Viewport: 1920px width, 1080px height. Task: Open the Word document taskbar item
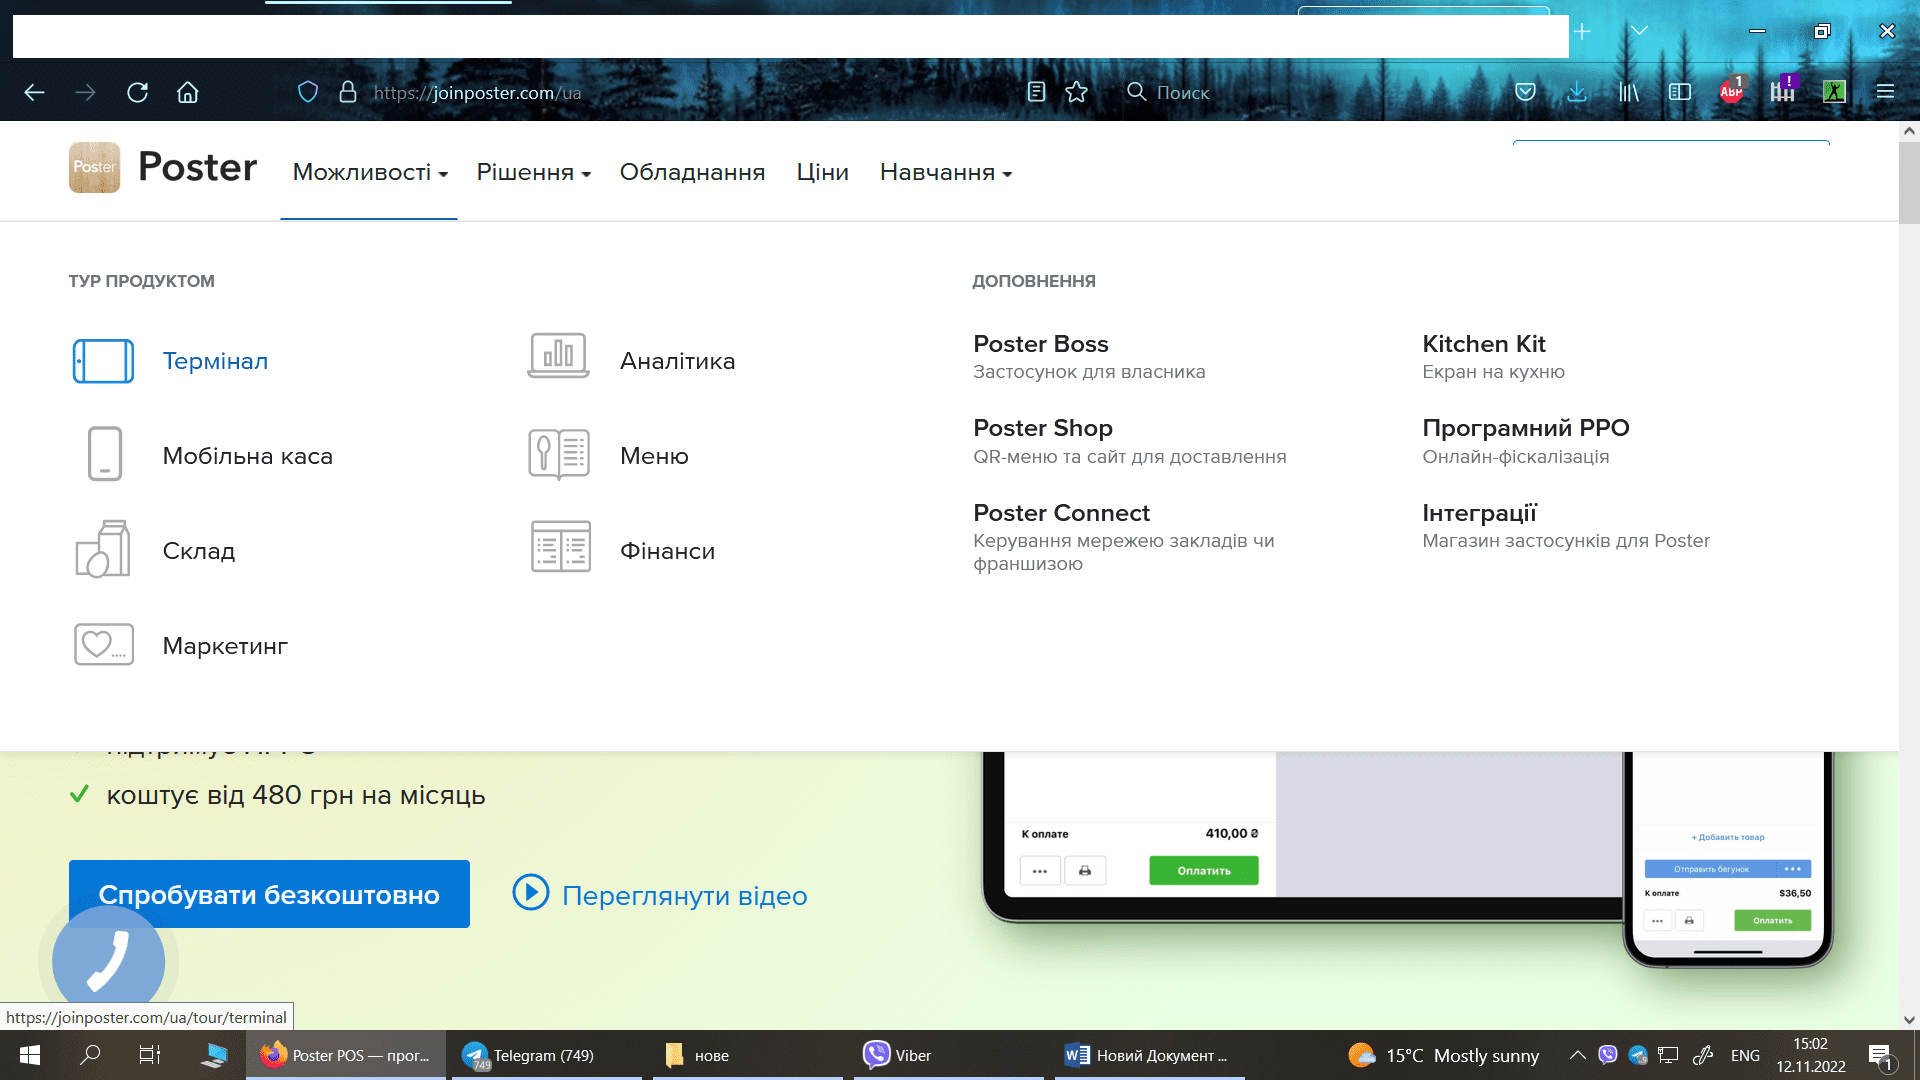point(1150,1055)
